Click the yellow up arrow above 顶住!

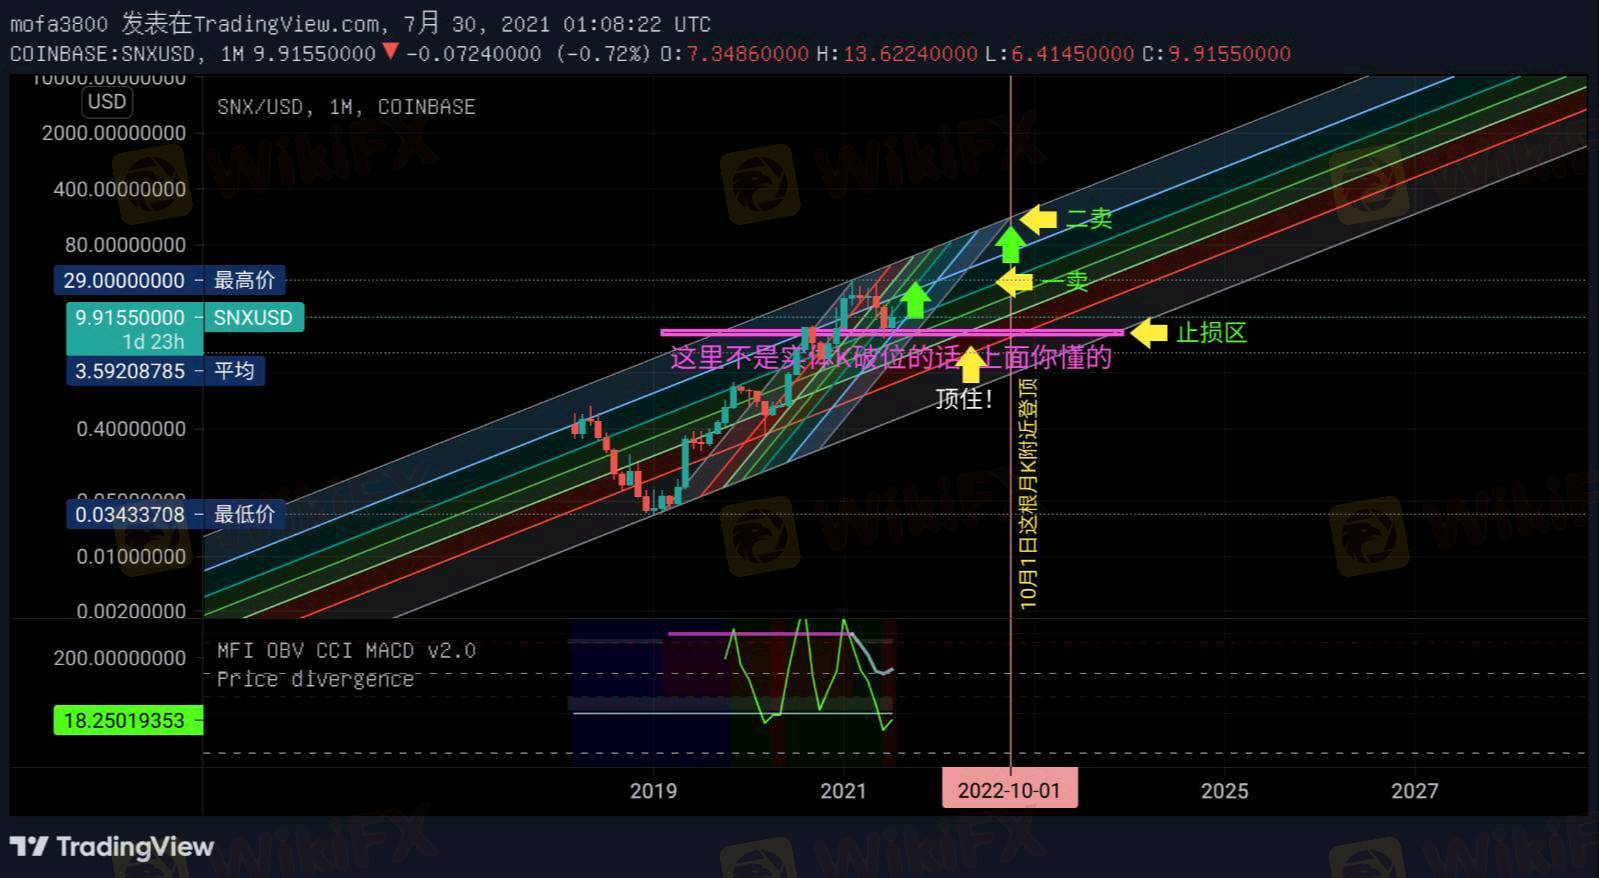pyautogui.click(x=970, y=364)
